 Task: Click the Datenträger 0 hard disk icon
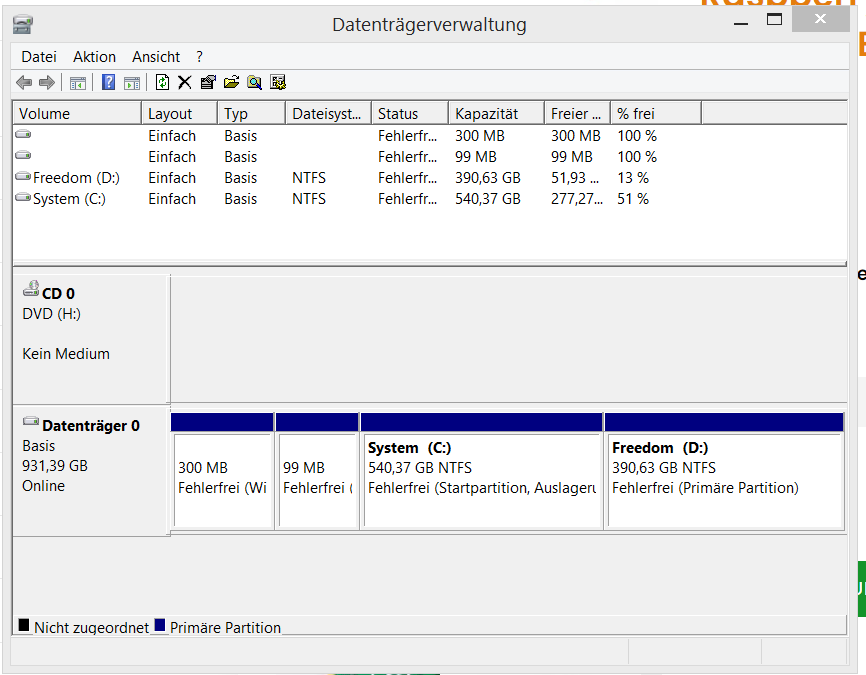point(31,421)
